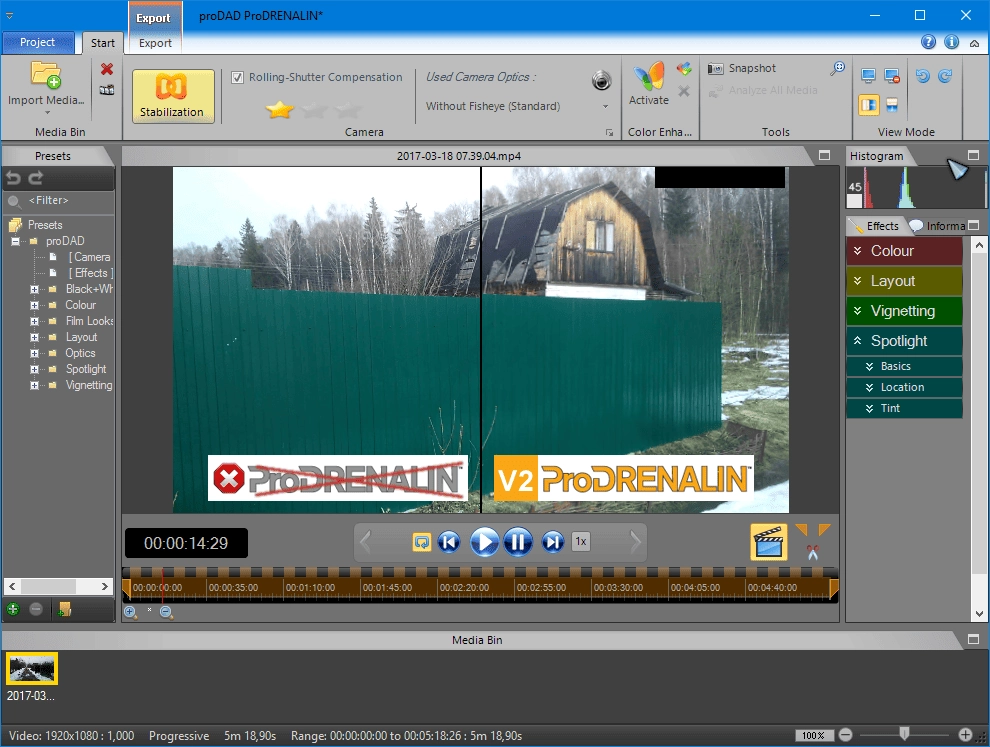Expand the Vignetting effects section
The height and width of the screenshot is (747, 990).
pos(904,311)
